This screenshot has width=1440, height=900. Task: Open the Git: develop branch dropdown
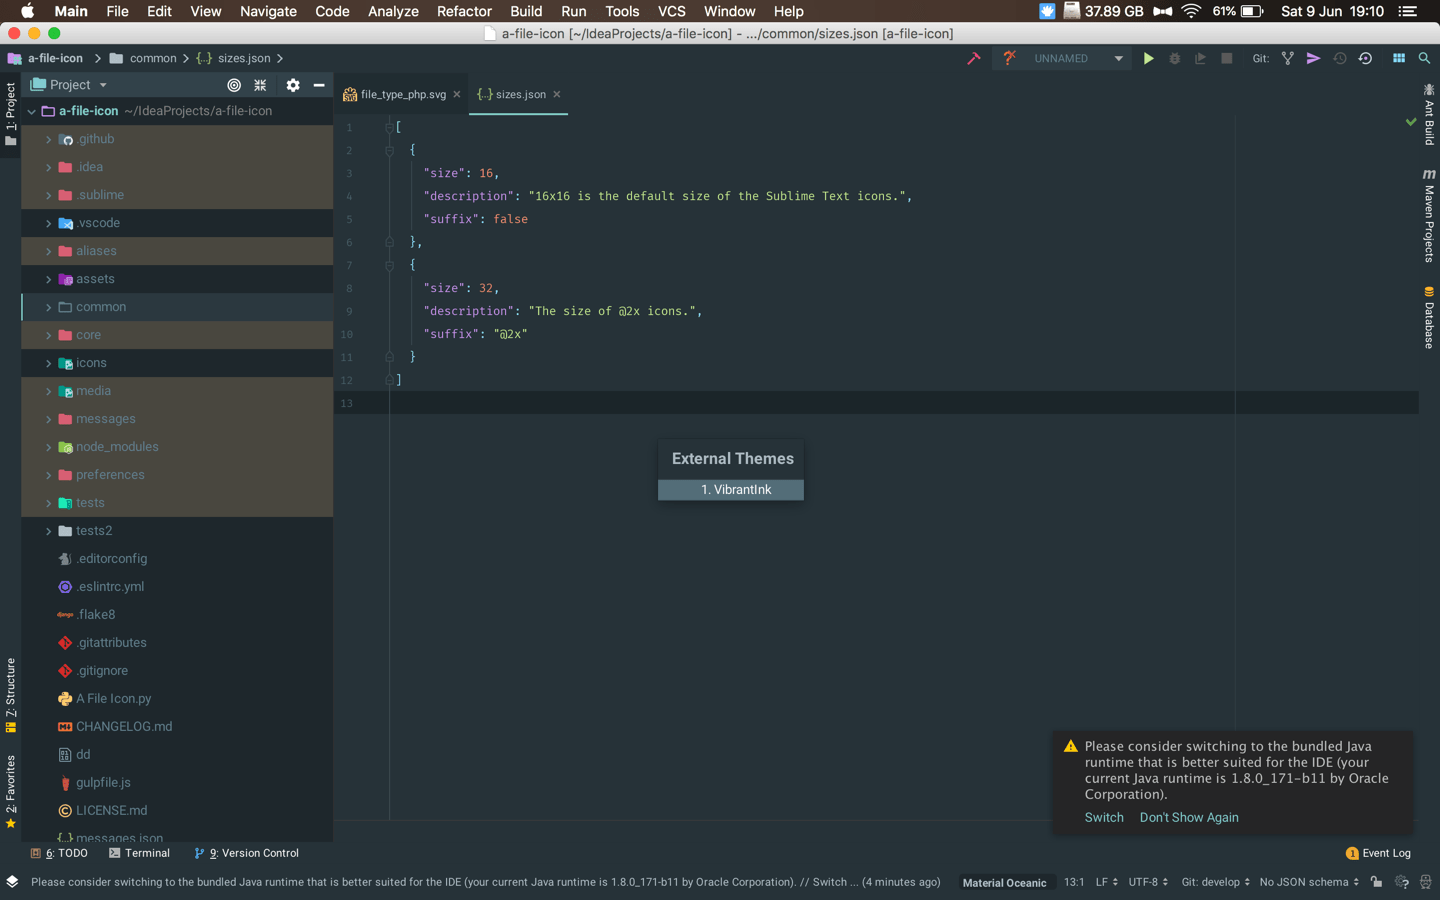(x=1215, y=882)
